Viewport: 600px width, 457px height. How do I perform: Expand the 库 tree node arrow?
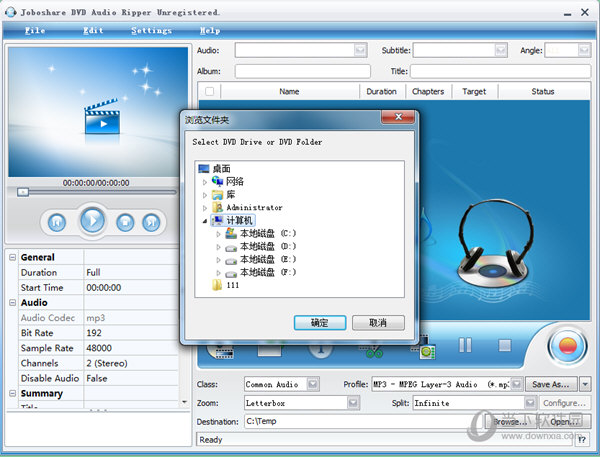[x=205, y=195]
